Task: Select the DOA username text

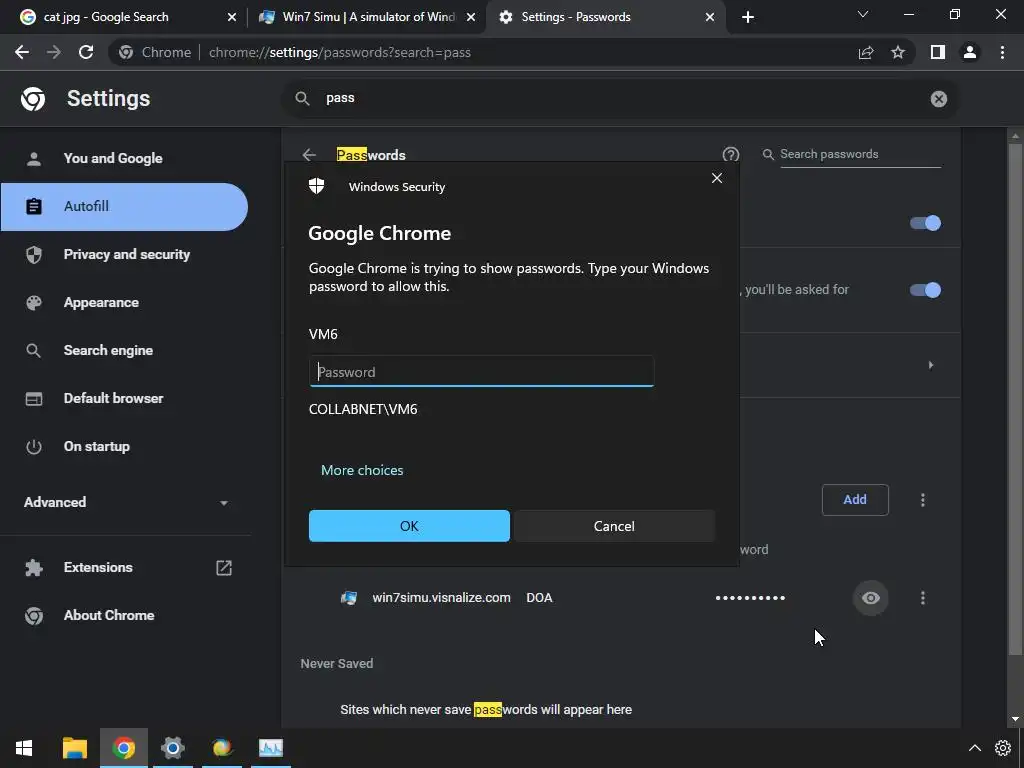Action: 539,598
